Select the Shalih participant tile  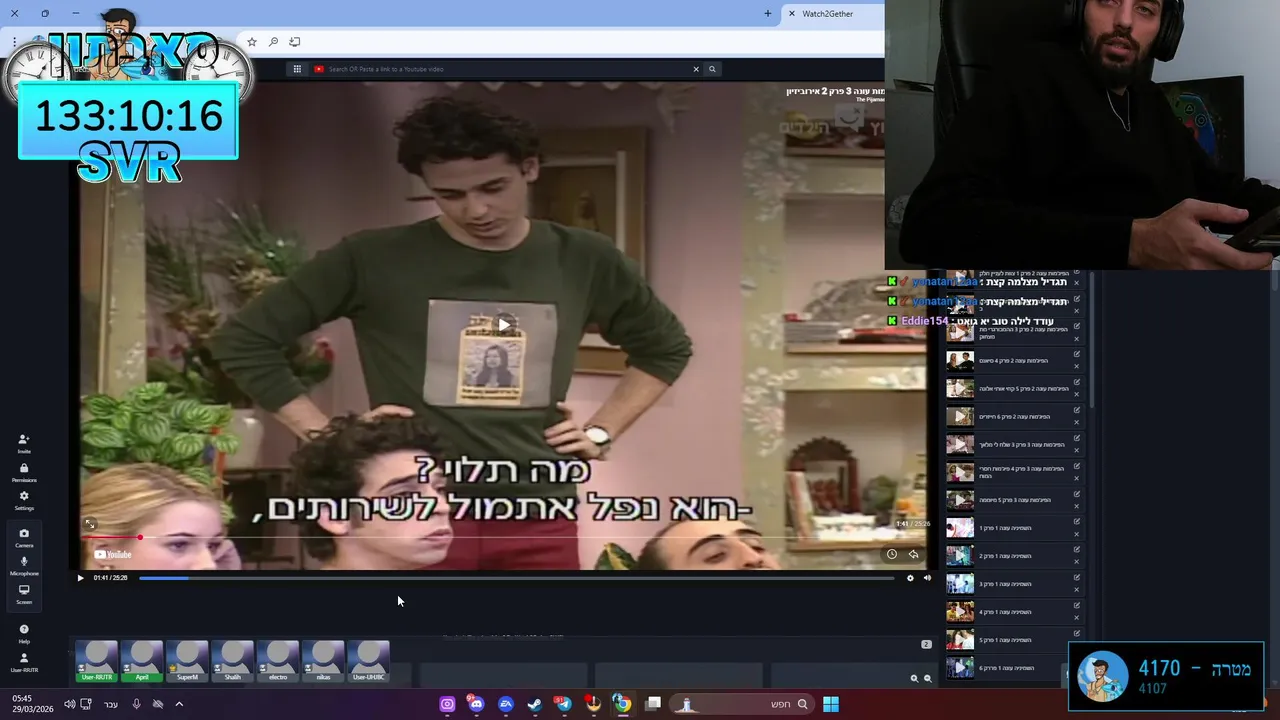pyautogui.click(x=233, y=661)
